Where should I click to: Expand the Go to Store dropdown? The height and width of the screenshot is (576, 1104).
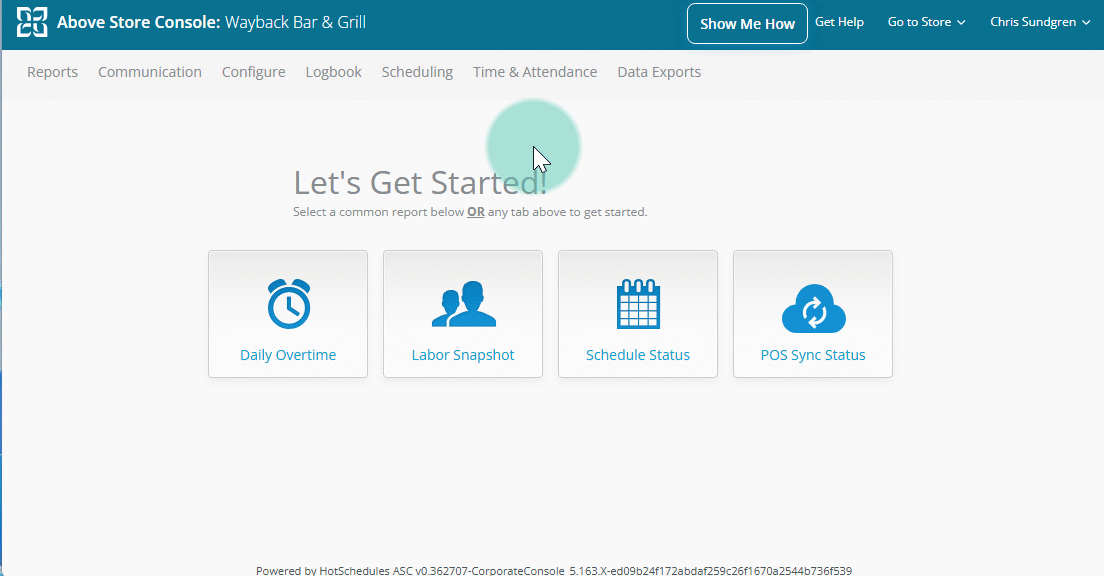click(926, 22)
